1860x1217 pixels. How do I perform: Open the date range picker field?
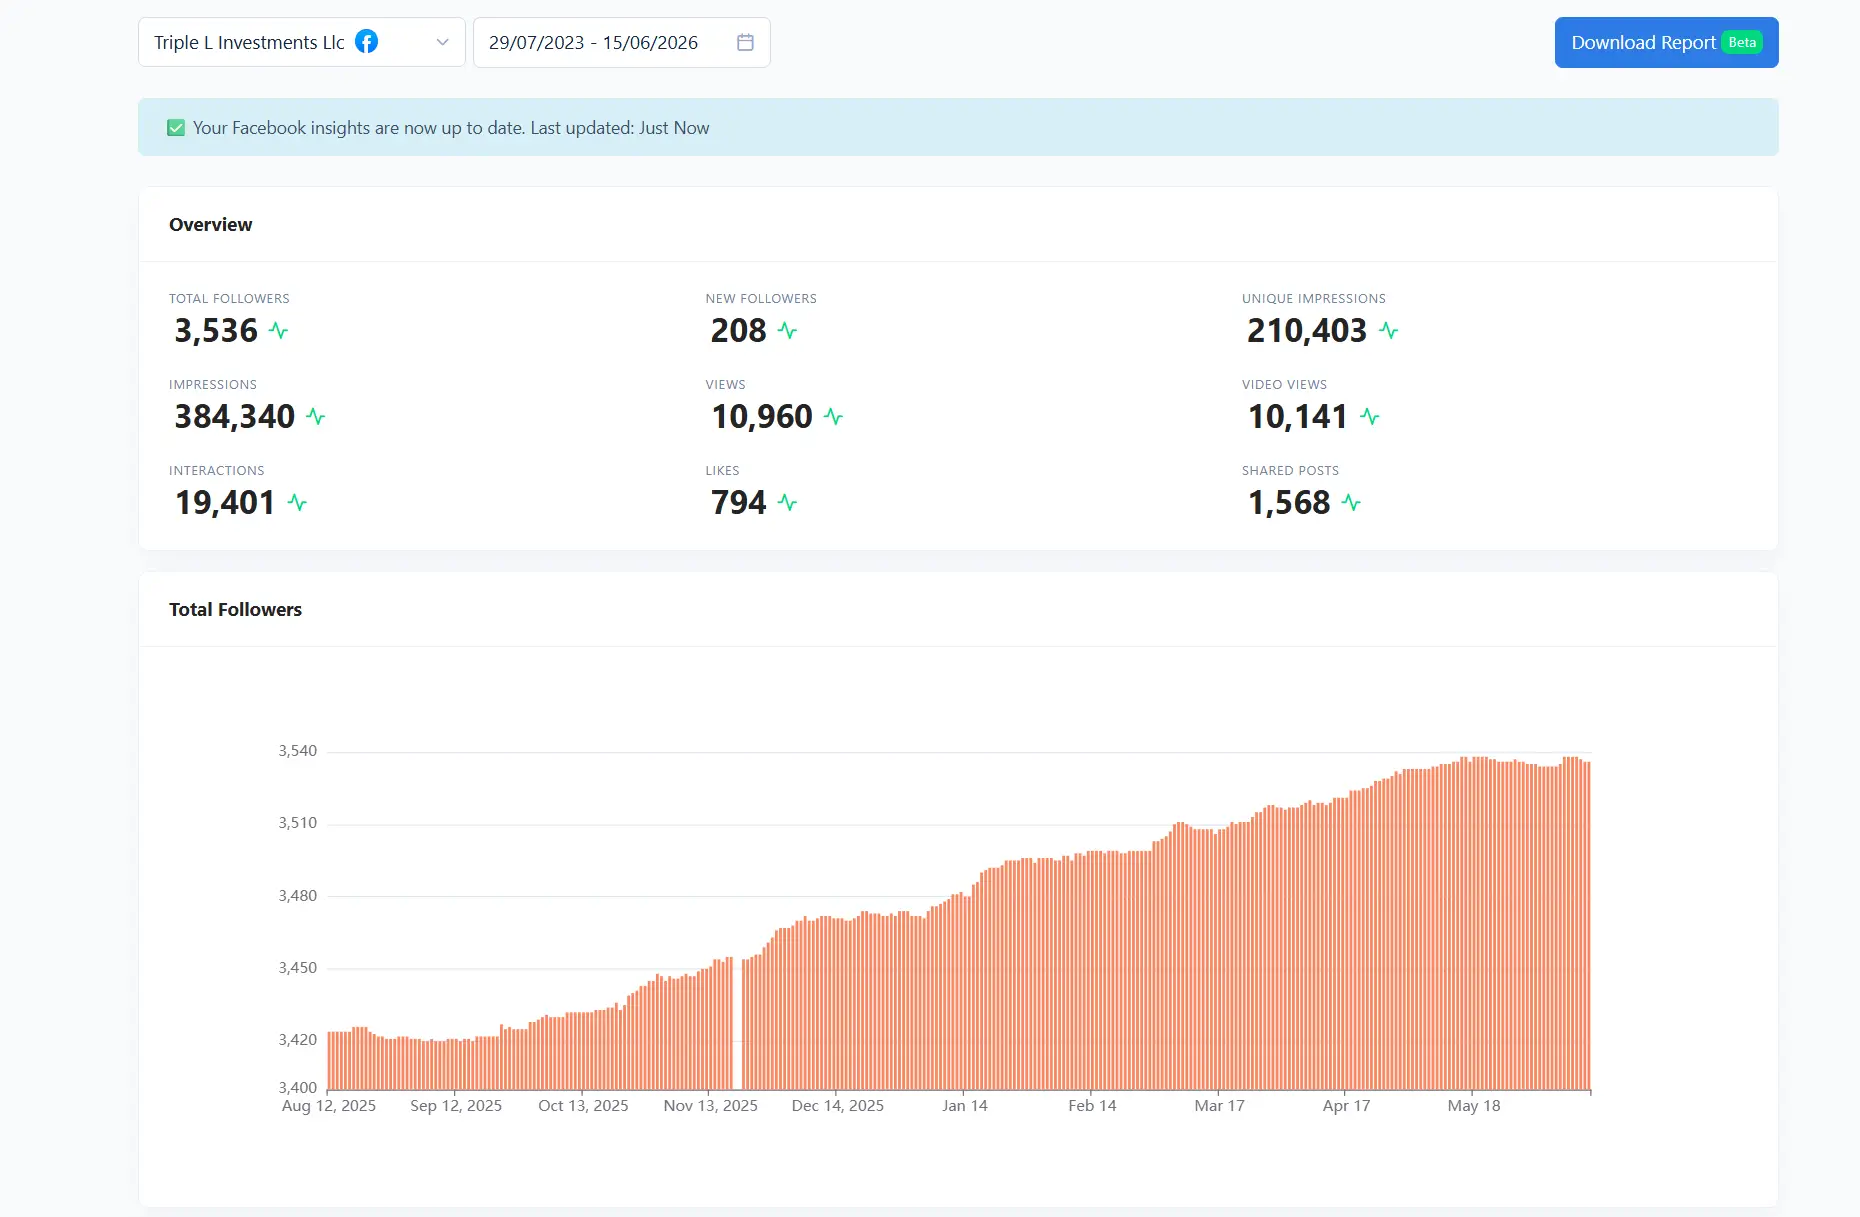622,42
